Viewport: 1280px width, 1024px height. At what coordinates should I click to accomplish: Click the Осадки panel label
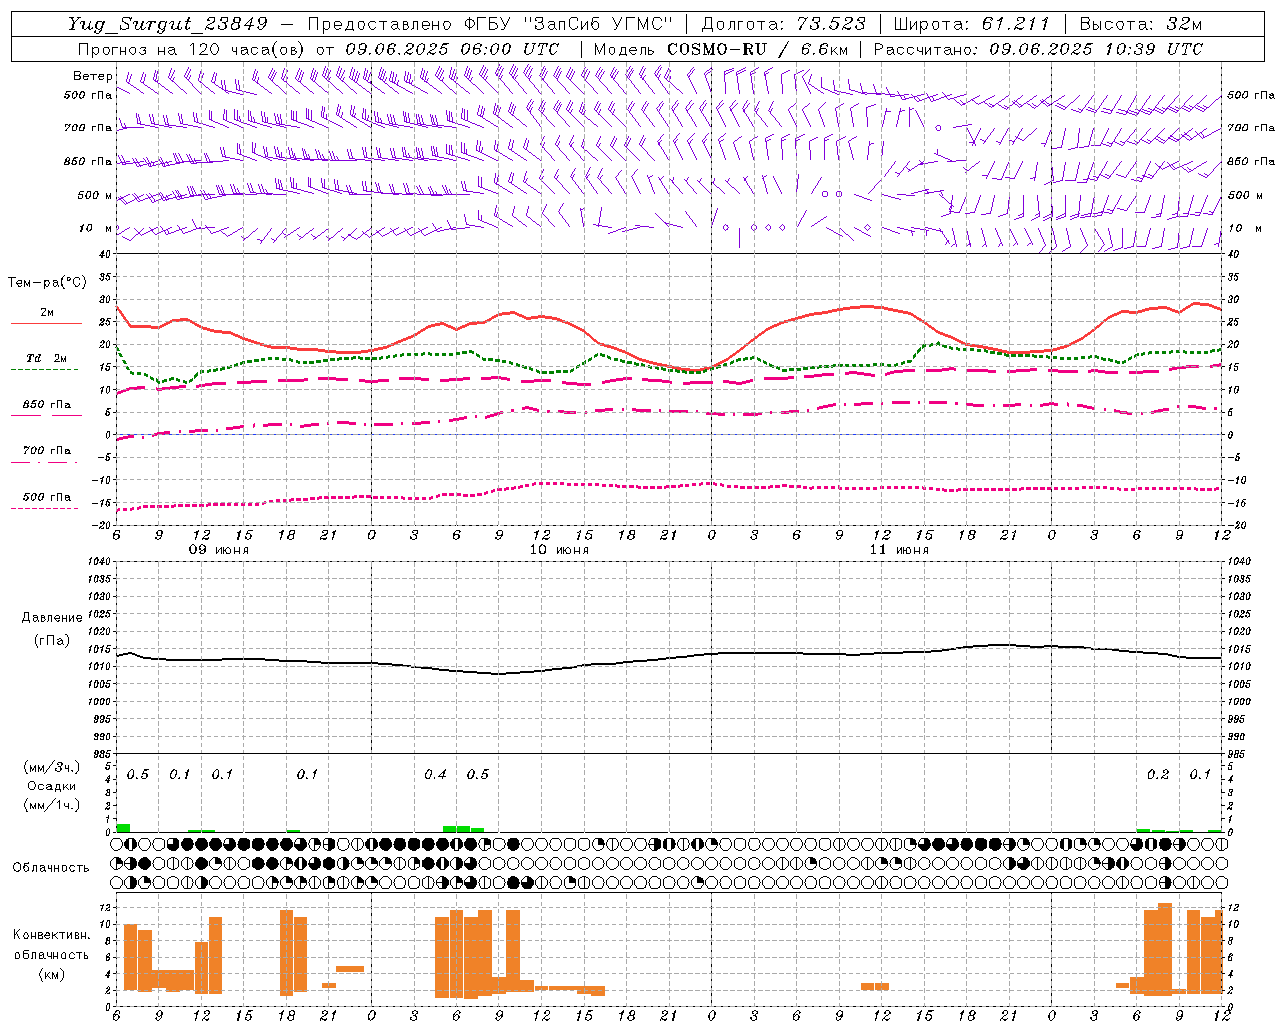coord(52,786)
